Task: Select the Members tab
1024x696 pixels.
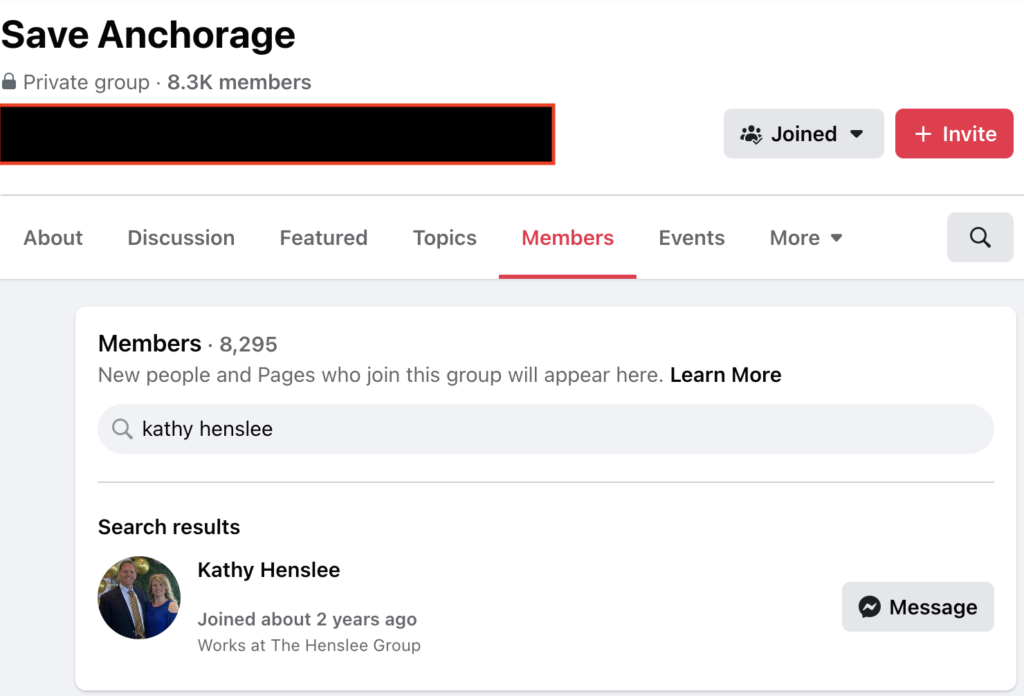Action: point(568,238)
